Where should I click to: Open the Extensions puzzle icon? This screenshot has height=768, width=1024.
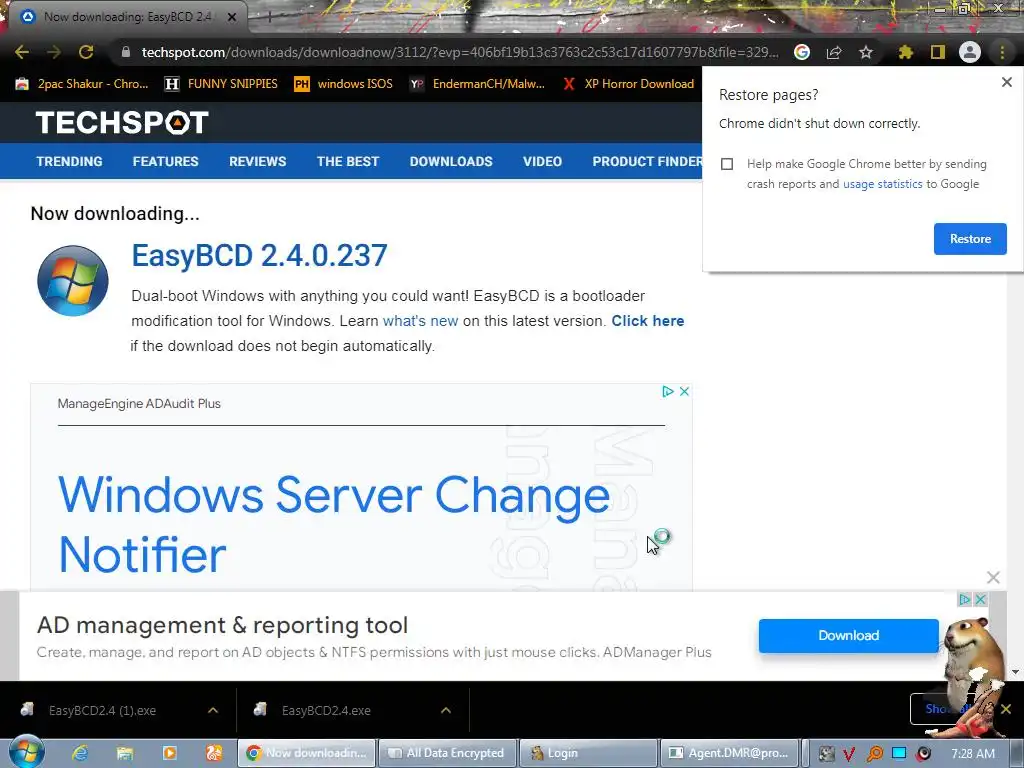[x=905, y=52]
